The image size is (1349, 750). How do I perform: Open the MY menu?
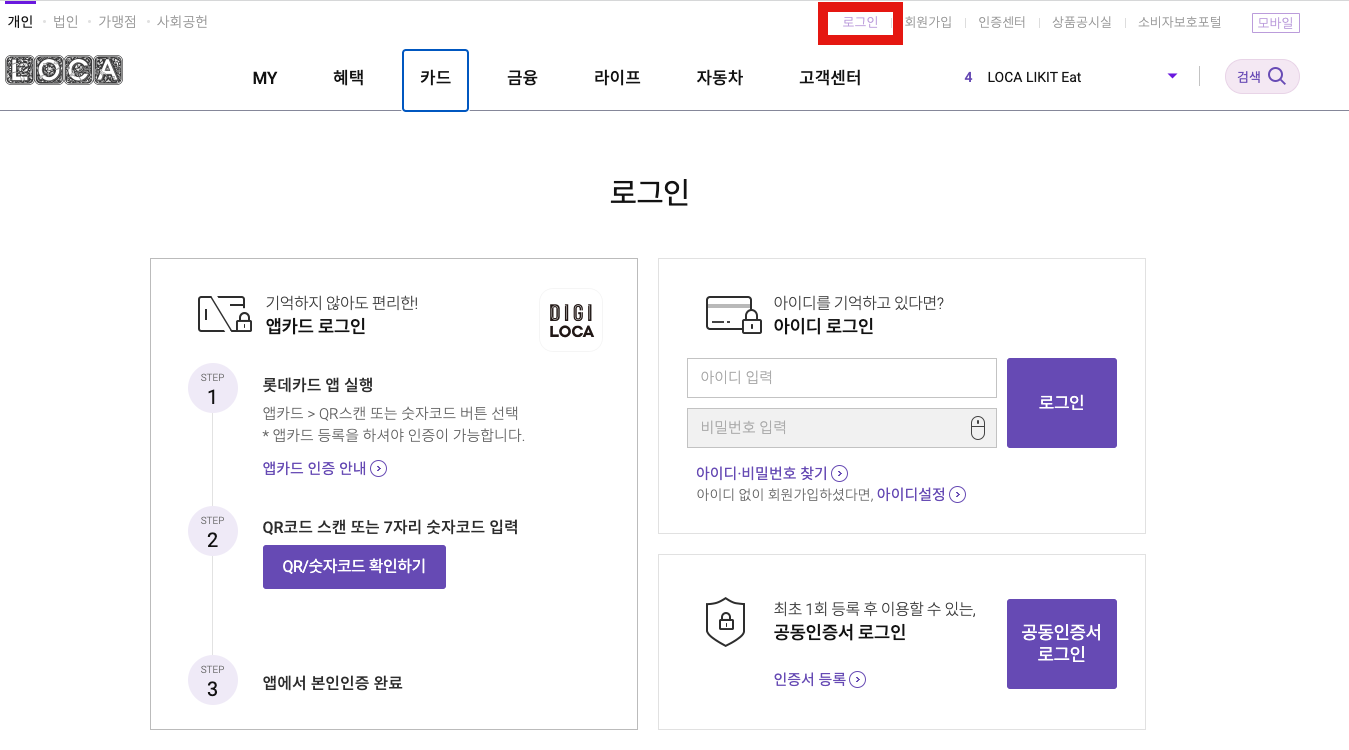265,78
